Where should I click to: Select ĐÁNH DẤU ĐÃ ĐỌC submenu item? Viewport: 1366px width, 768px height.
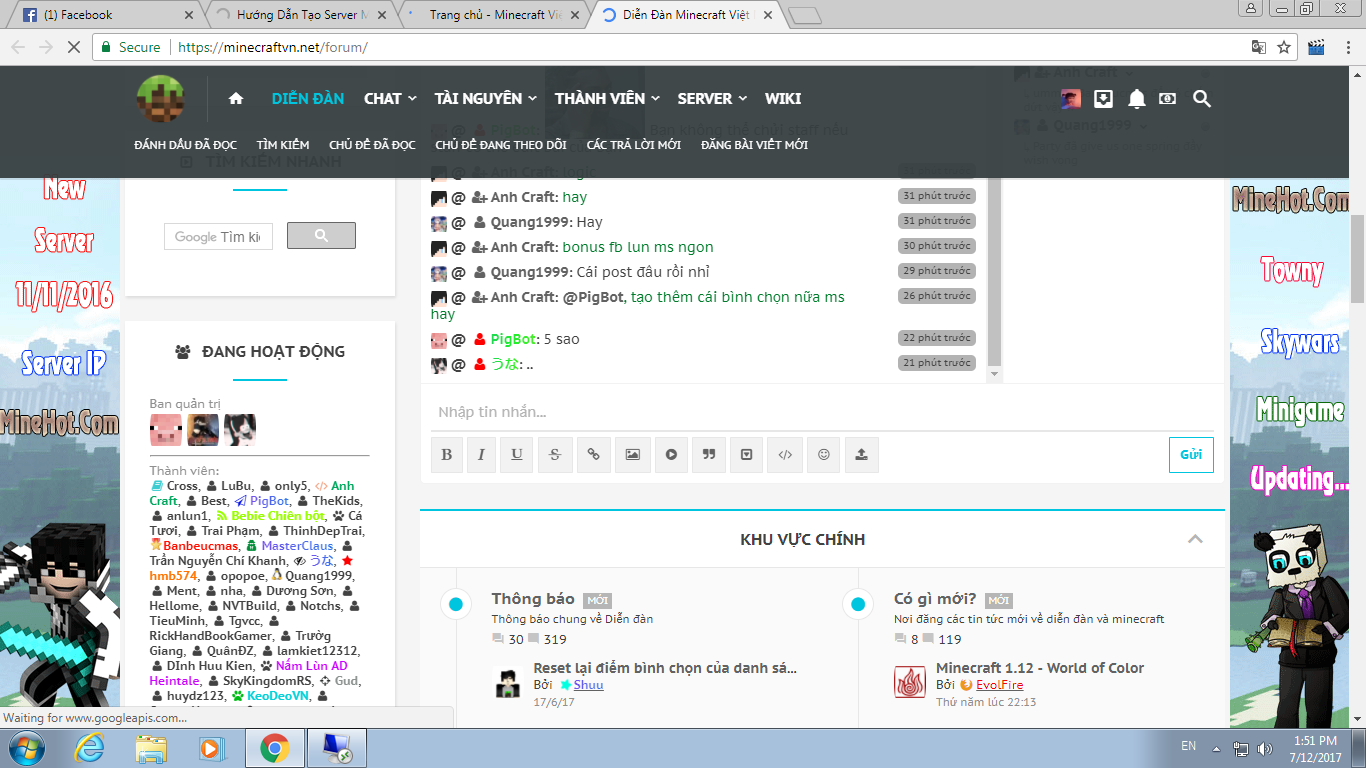click(x=186, y=145)
